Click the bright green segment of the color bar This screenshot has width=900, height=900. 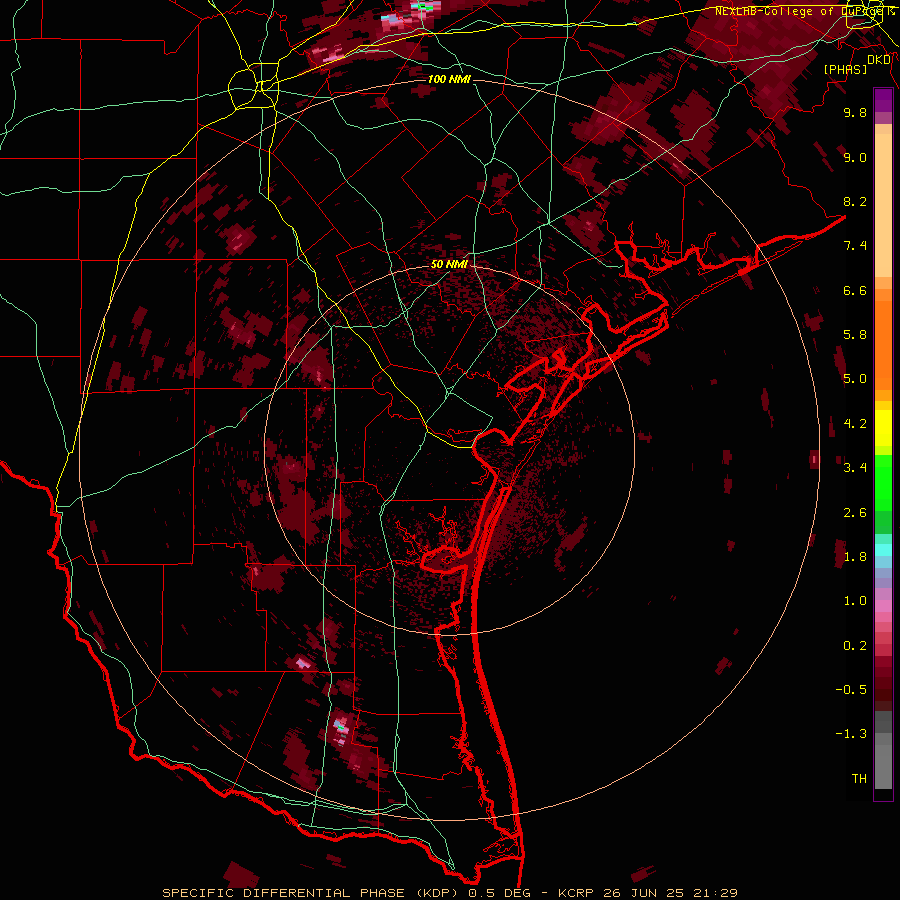pyautogui.click(x=883, y=483)
